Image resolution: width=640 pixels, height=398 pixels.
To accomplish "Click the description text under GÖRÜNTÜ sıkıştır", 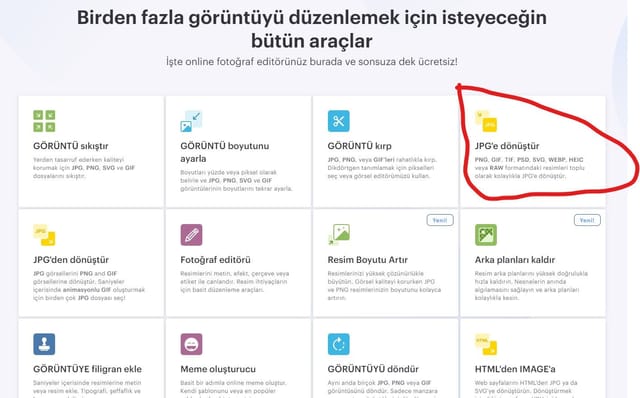I will point(84,168).
